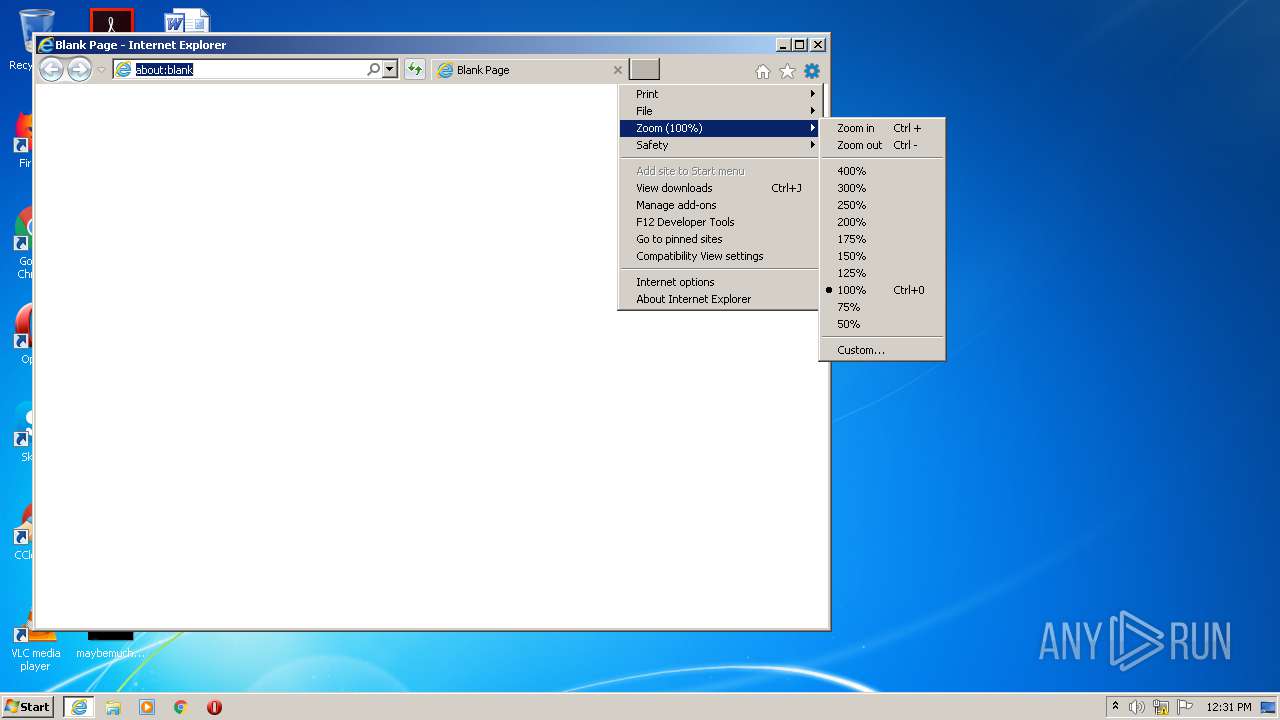This screenshot has height=720, width=1280.
Task: Set zoom to 50%
Action: 882,324
